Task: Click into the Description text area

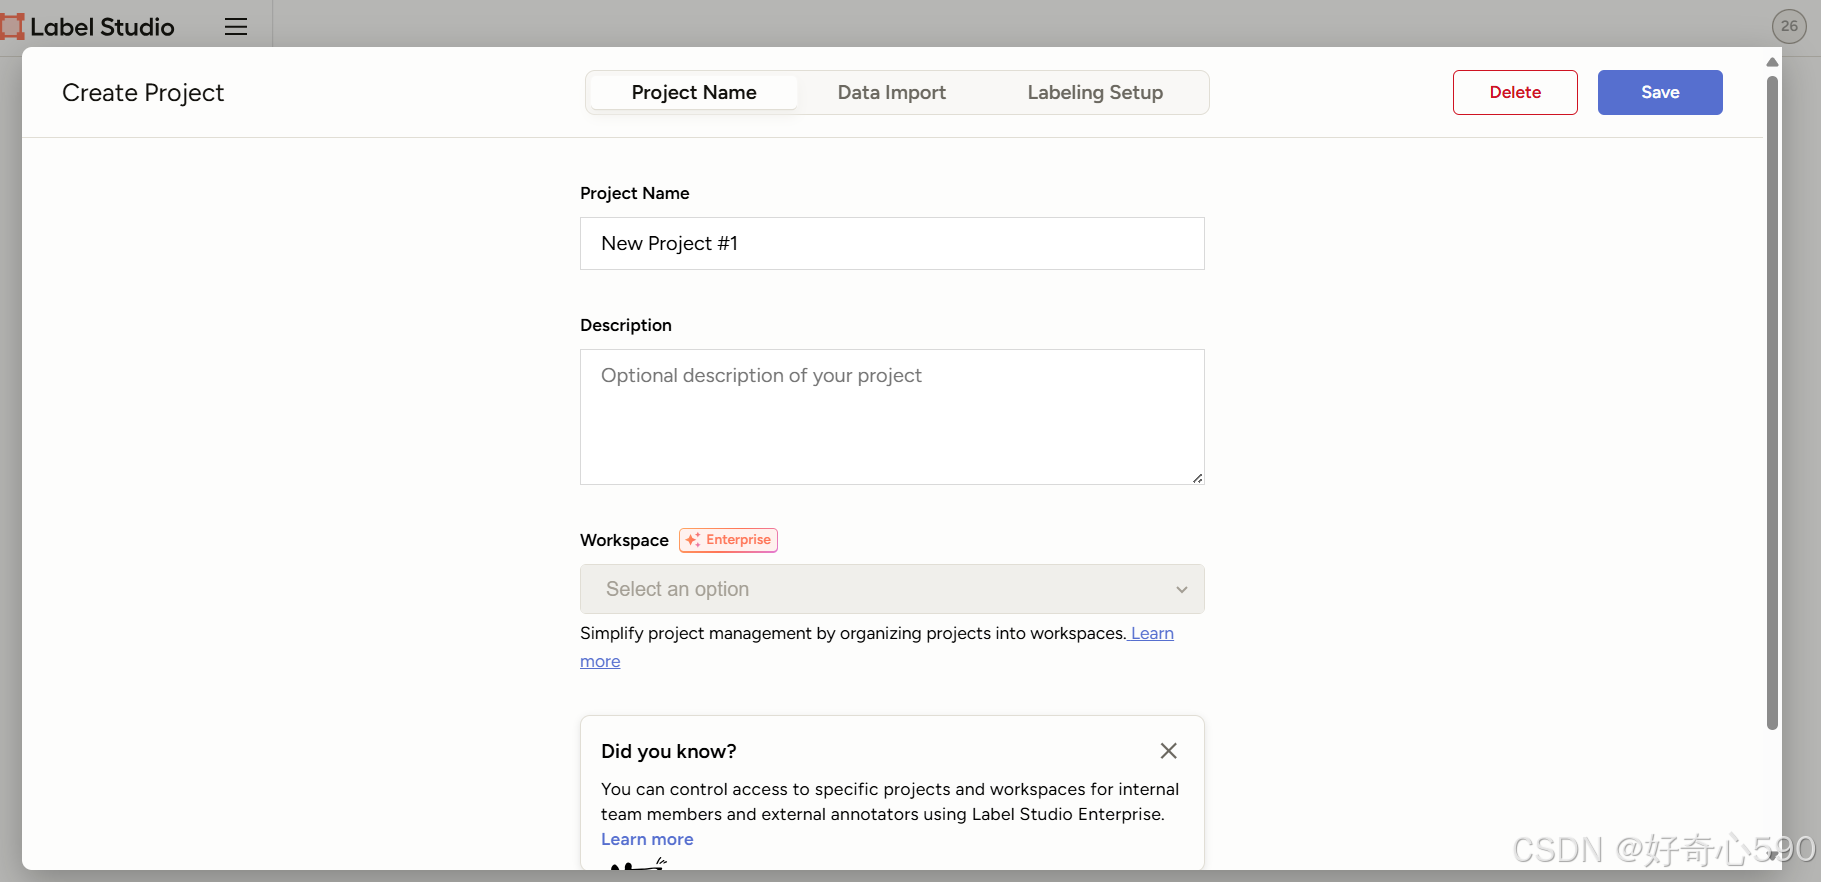Action: [892, 417]
